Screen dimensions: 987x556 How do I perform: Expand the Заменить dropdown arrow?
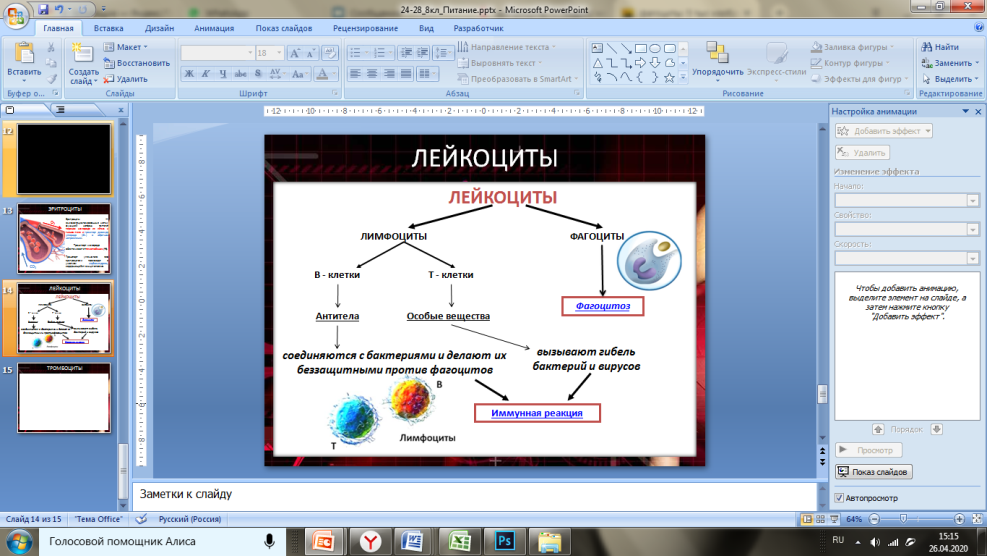coord(978,63)
